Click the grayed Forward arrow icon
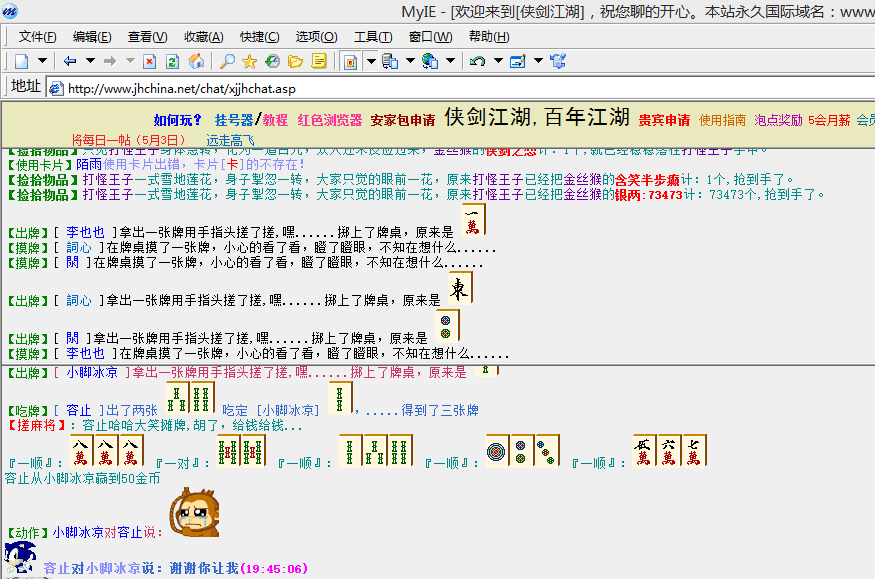 [x=110, y=61]
